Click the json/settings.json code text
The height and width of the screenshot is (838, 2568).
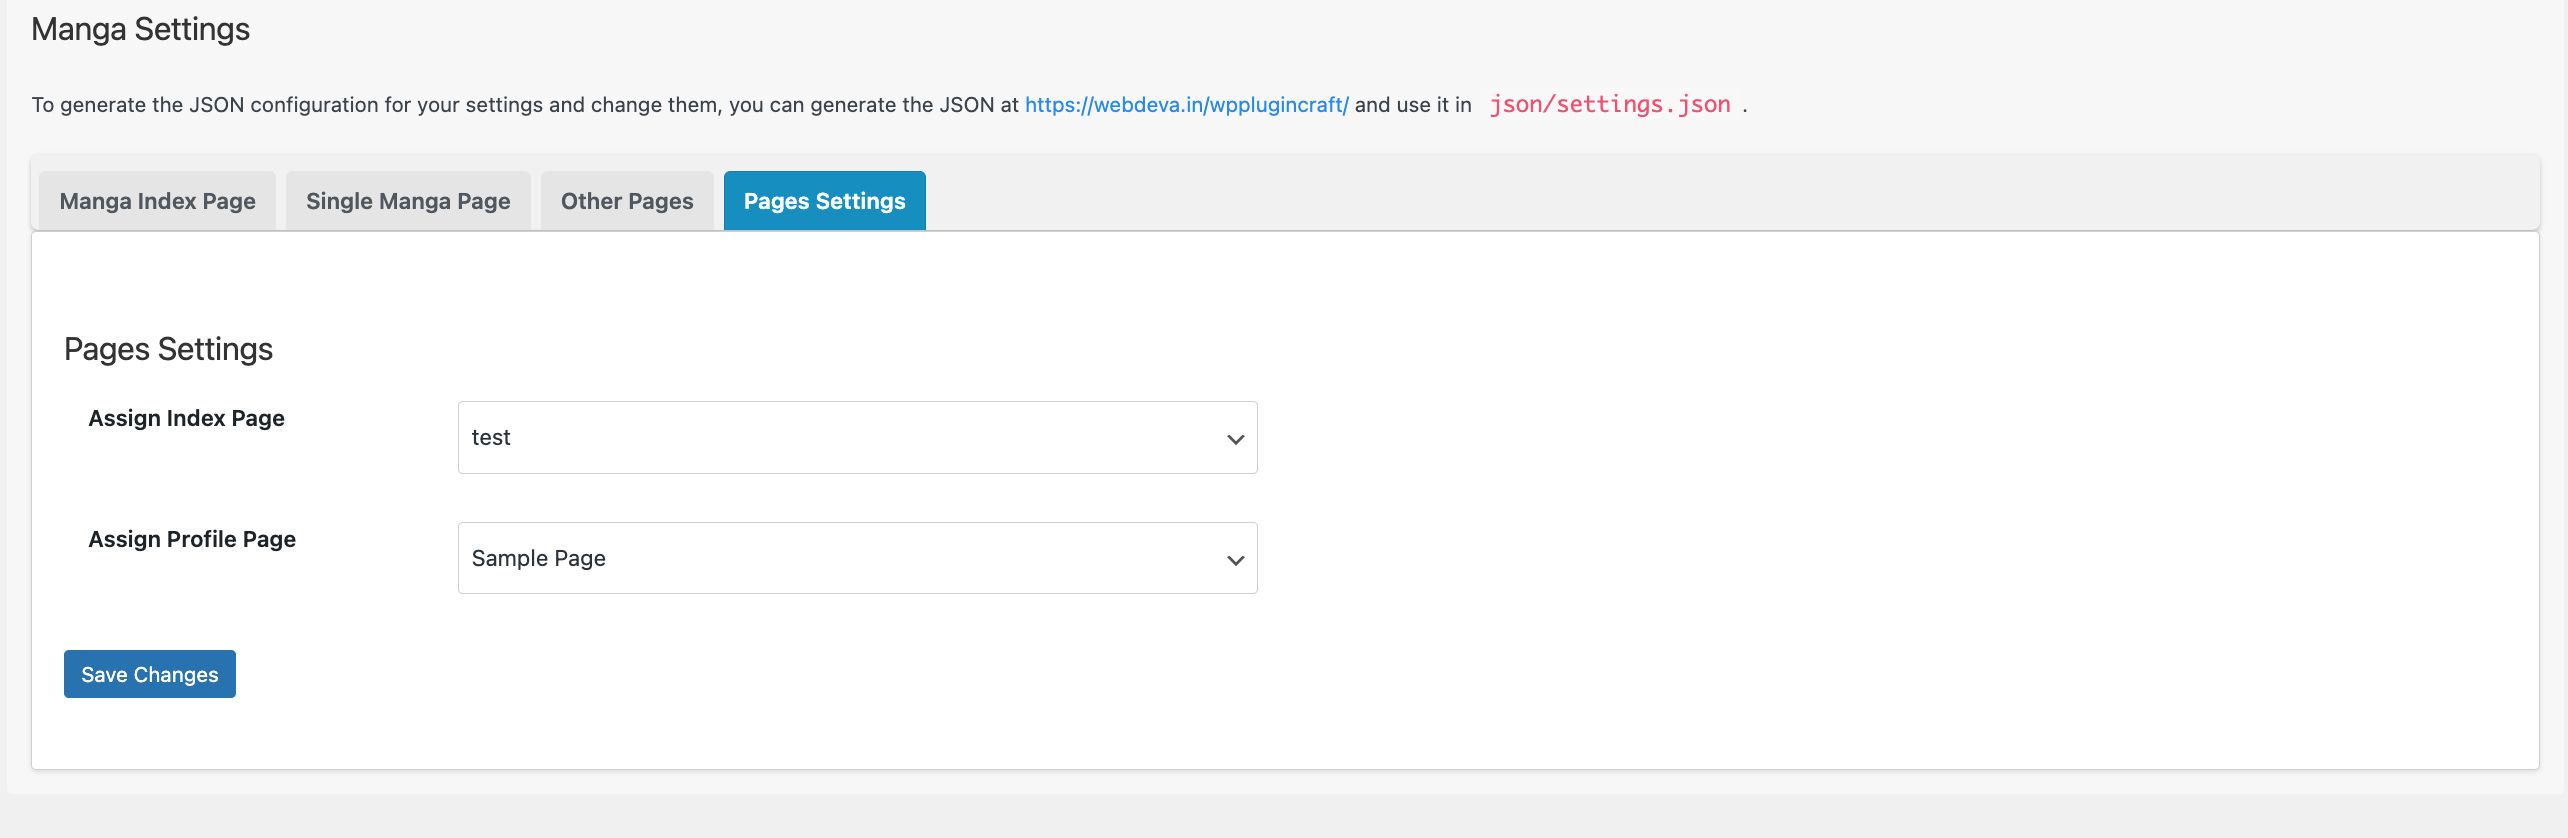pyautogui.click(x=1609, y=105)
